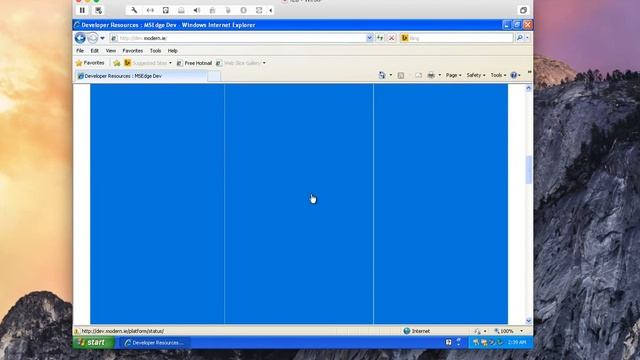This screenshot has width=640, height=360.
Task: Click the Home icon in command bar
Action: 382,75
